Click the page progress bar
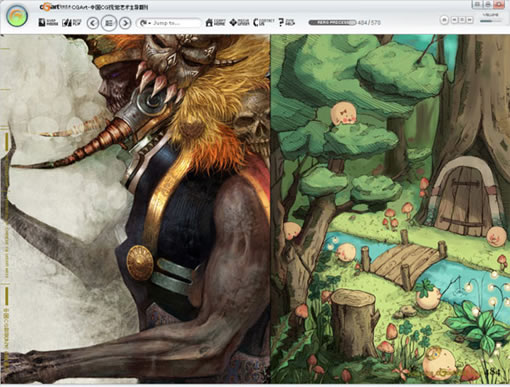The width and height of the screenshot is (510, 387). pos(332,23)
